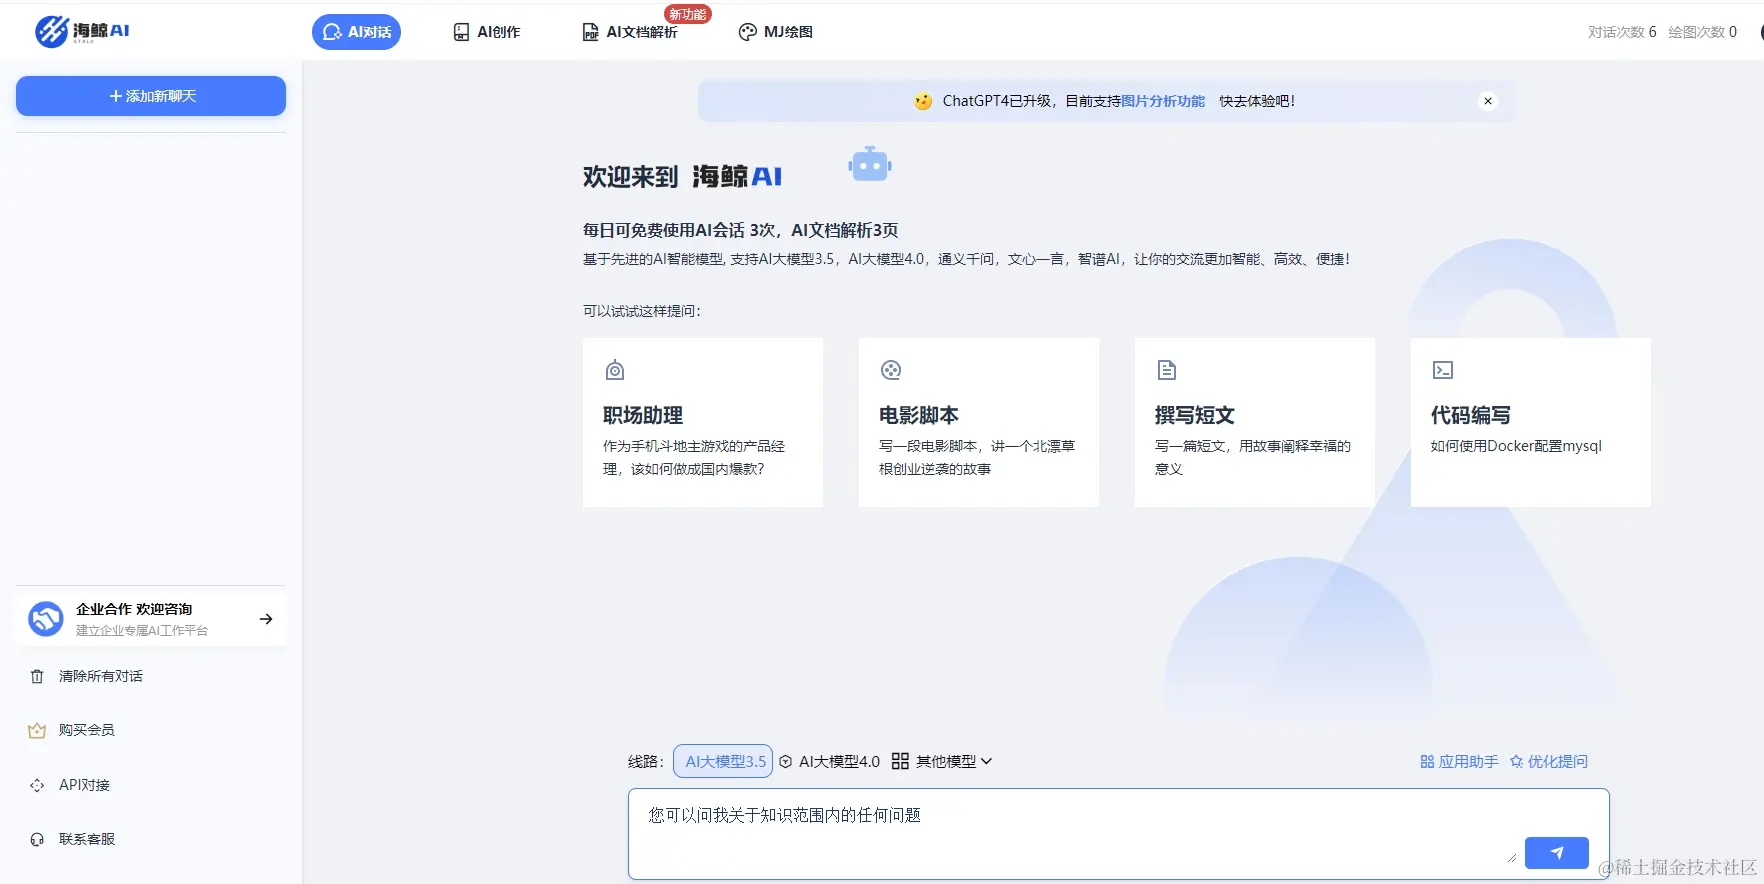Dismiss the ChatGPT4 upgrade banner
Screen dimensions: 1764x884
[x=1488, y=101]
